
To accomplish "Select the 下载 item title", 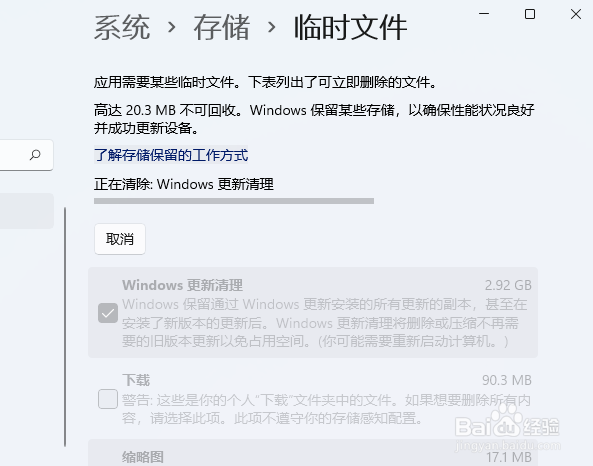I will point(136,380).
